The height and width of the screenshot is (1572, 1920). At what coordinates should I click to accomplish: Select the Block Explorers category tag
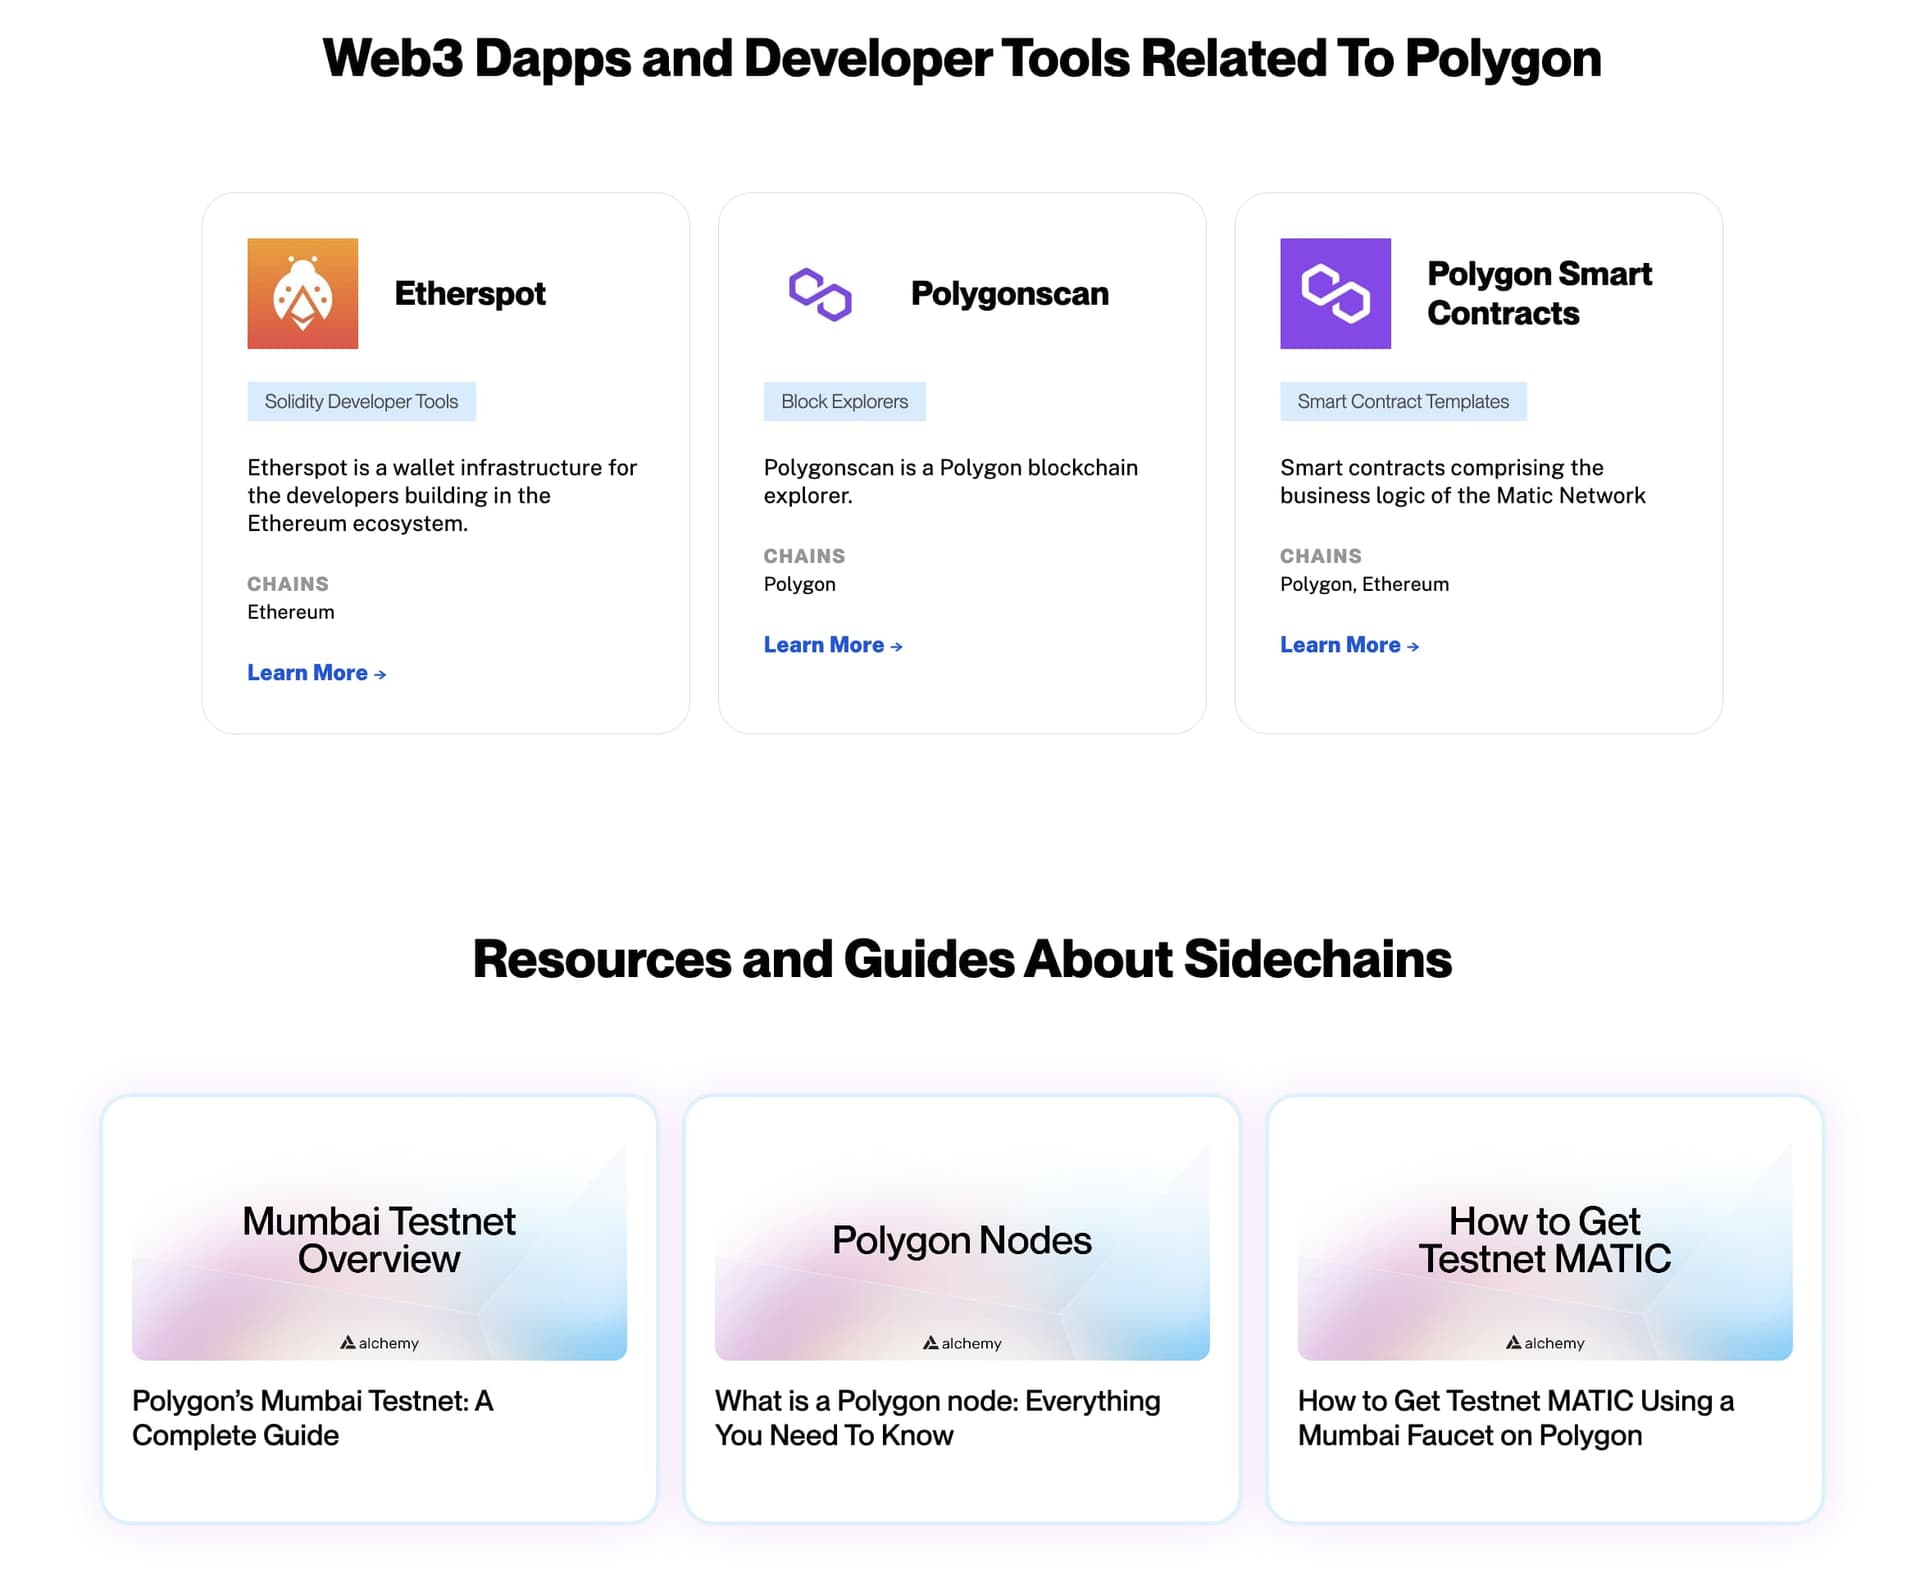pyautogui.click(x=844, y=401)
